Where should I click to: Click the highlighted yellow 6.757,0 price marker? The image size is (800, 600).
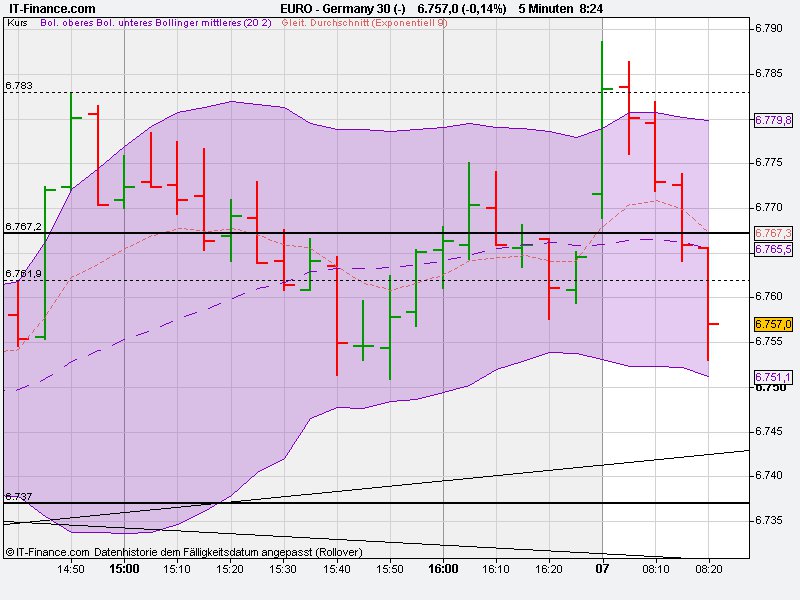coord(772,326)
